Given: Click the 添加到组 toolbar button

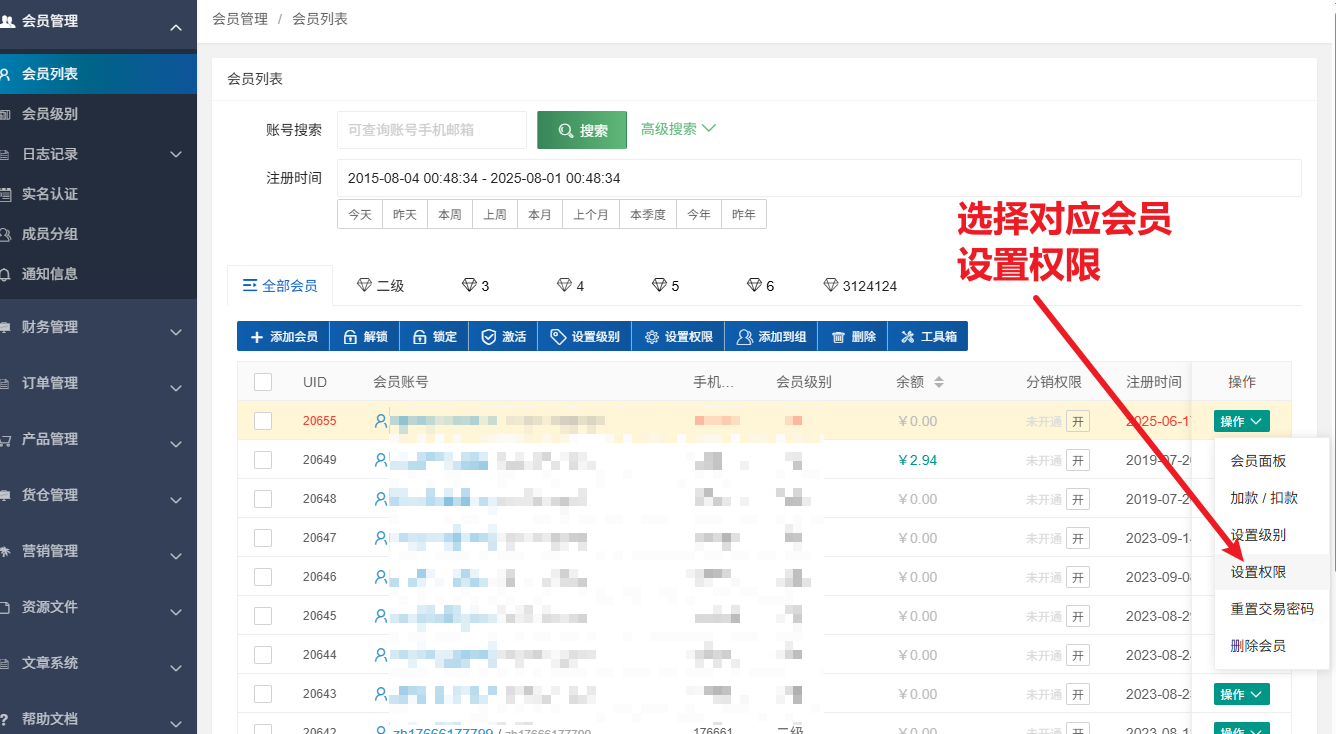Looking at the screenshot, I should [x=770, y=337].
